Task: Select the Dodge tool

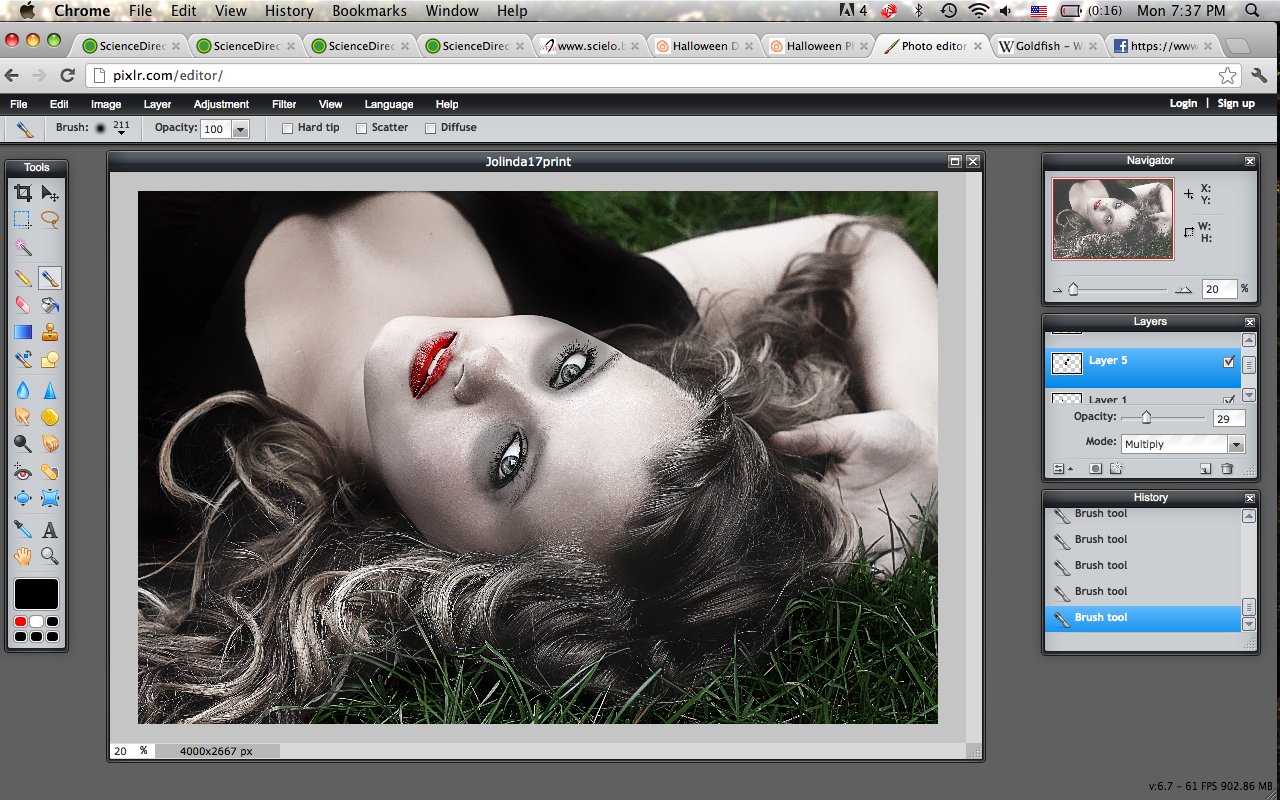Action: [x=23, y=443]
